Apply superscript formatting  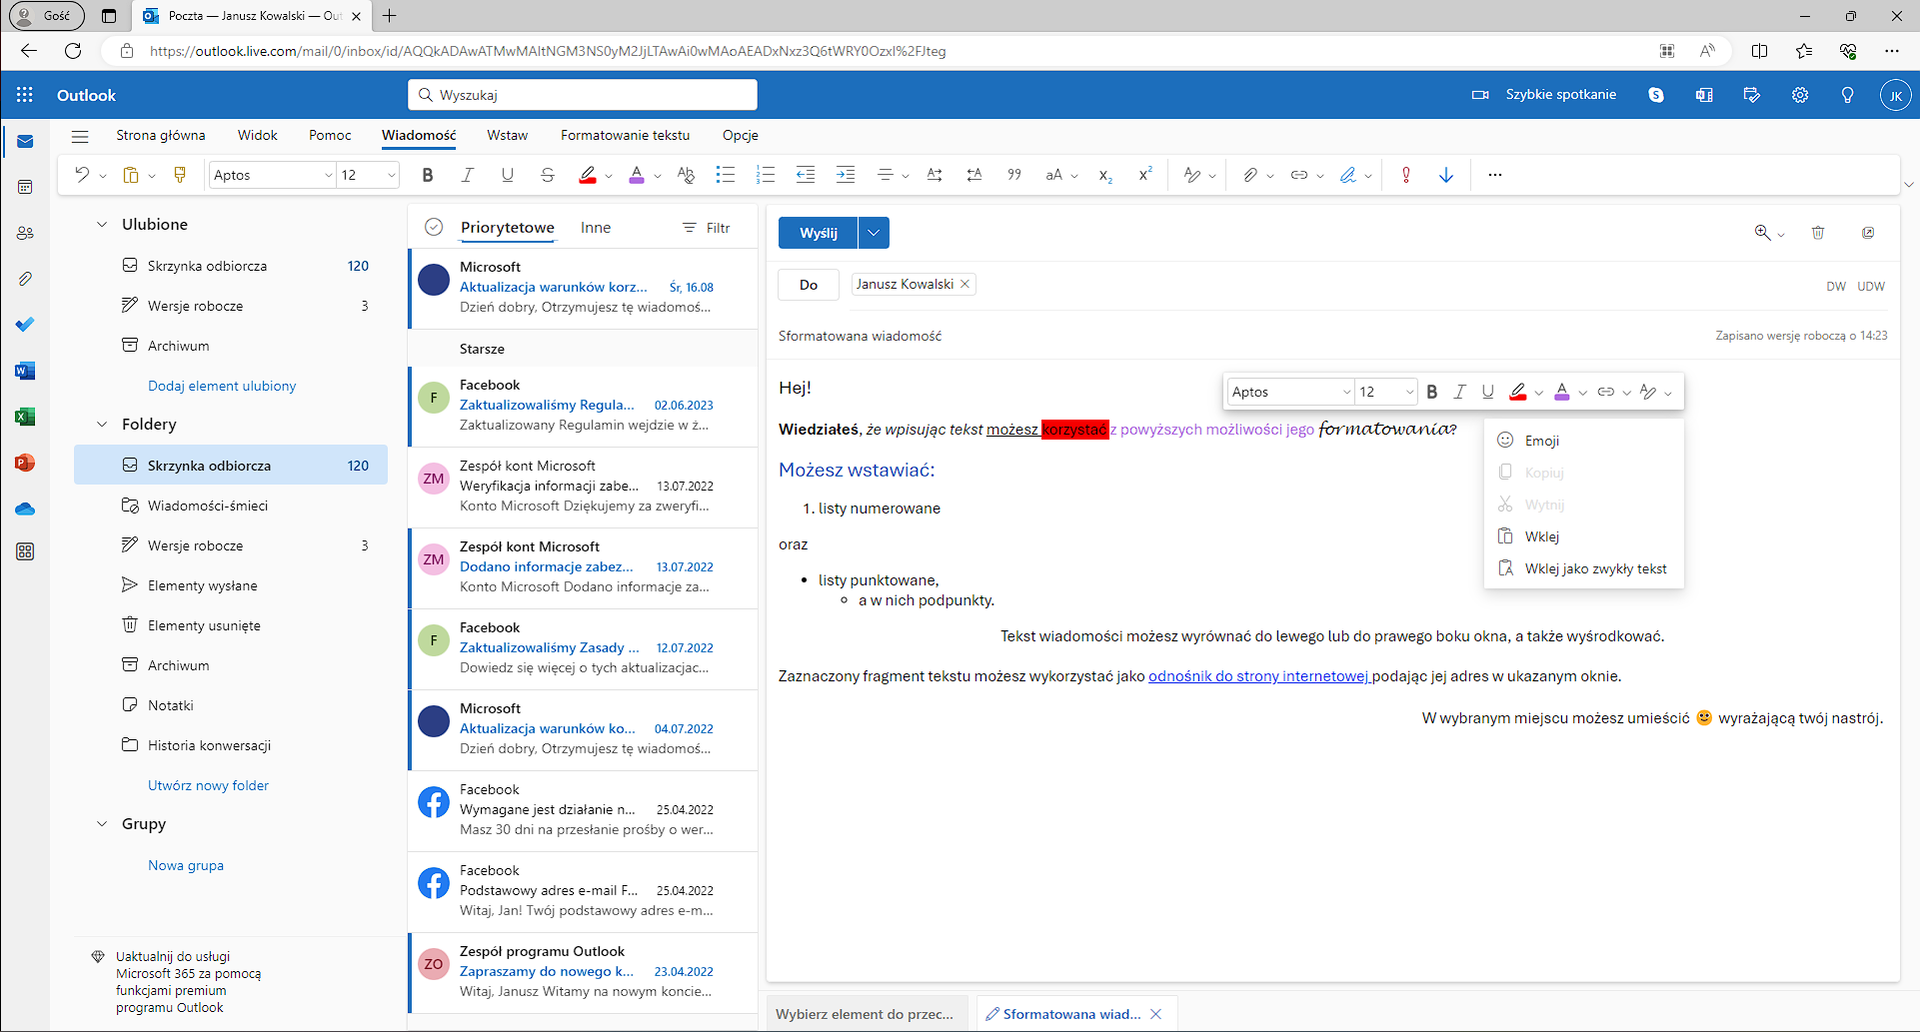point(1145,175)
